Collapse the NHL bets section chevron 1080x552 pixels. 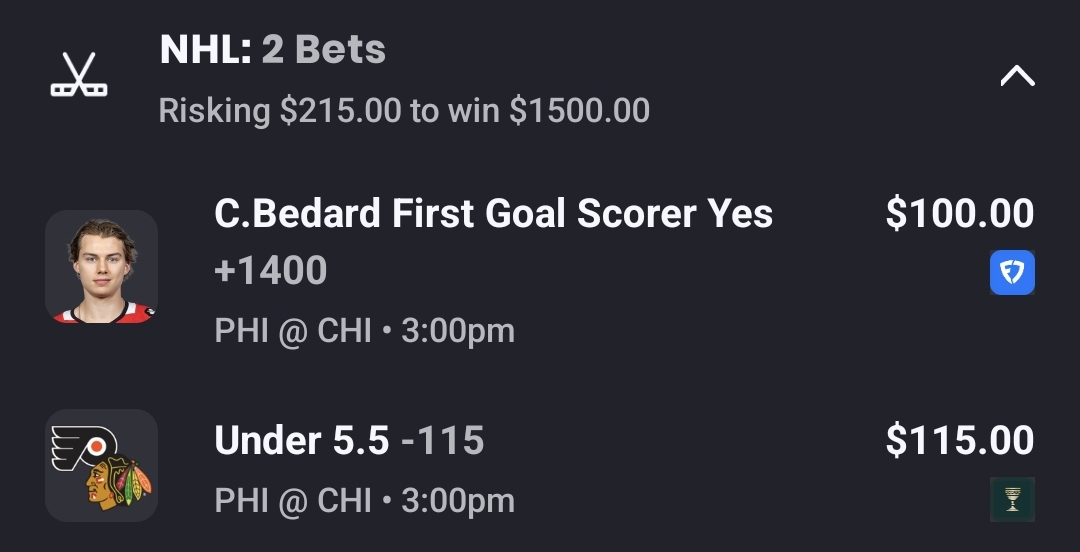coord(1017,76)
